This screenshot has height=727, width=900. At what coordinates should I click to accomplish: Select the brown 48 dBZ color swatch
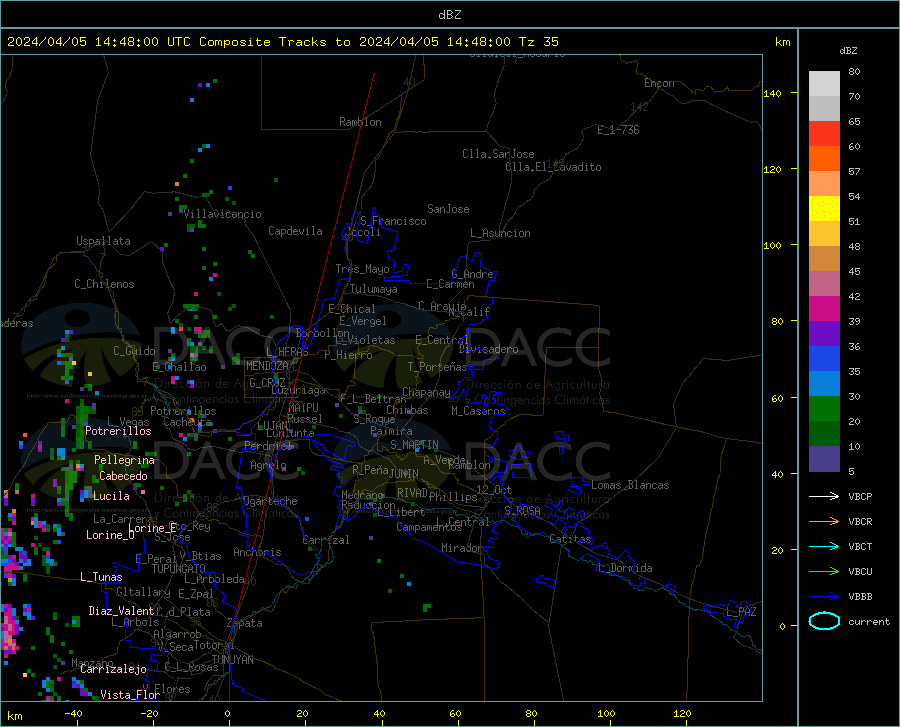coord(824,259)
